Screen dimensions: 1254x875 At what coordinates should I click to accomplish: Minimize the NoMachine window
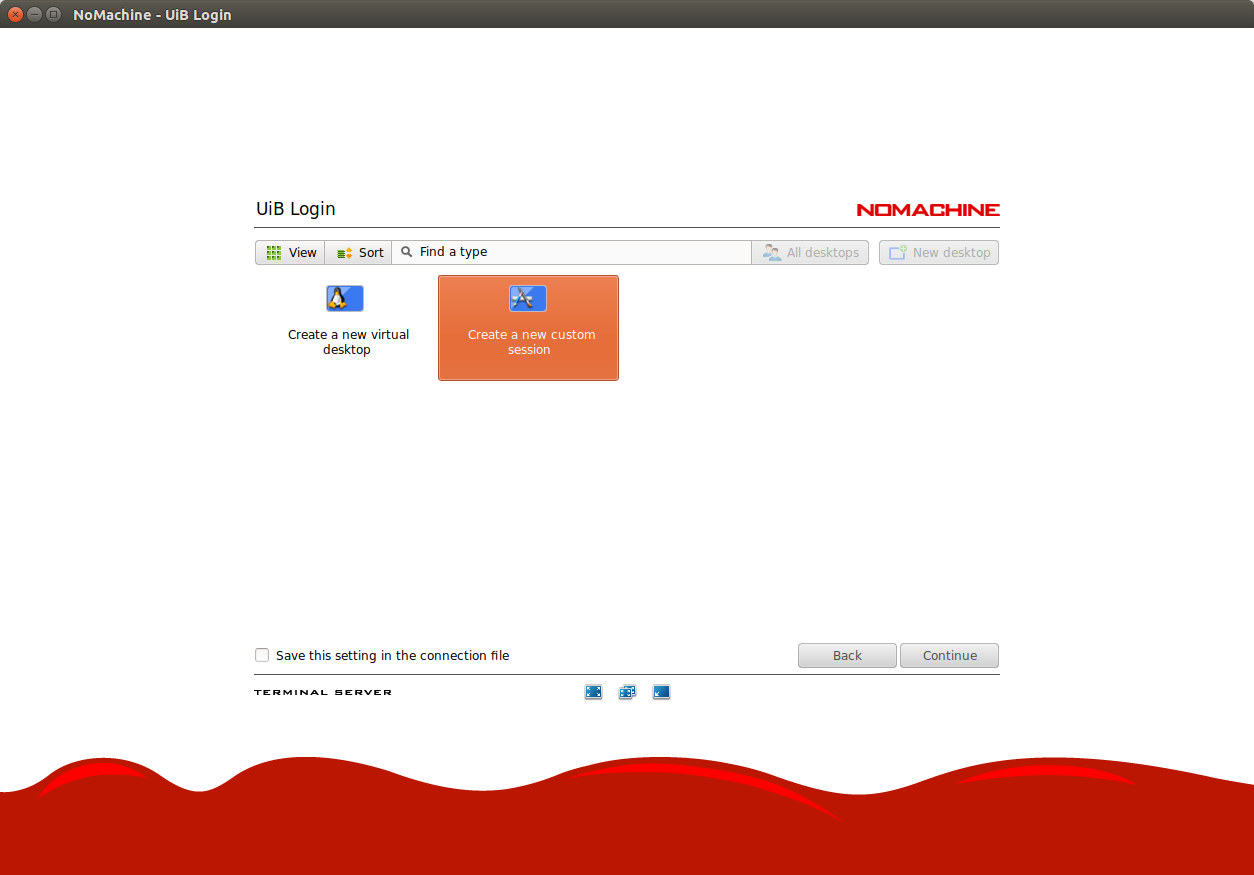(x=34, y=15)
